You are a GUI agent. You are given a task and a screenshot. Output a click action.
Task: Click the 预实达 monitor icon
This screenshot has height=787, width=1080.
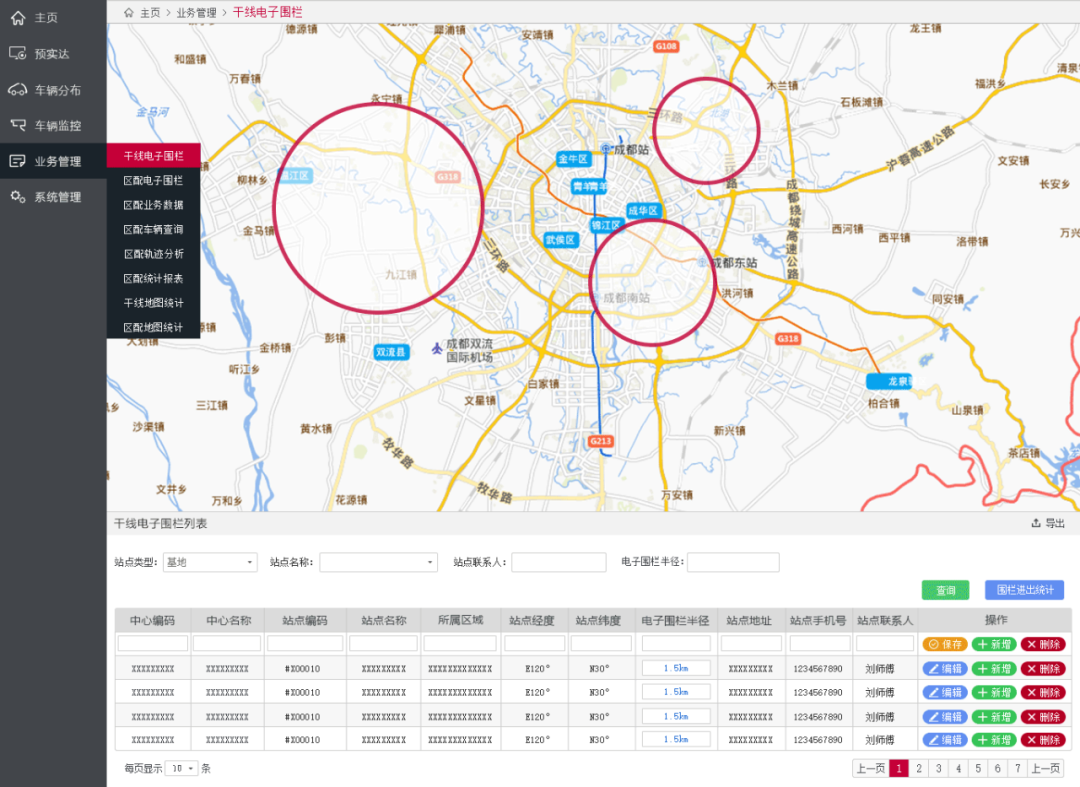[18, 53]
